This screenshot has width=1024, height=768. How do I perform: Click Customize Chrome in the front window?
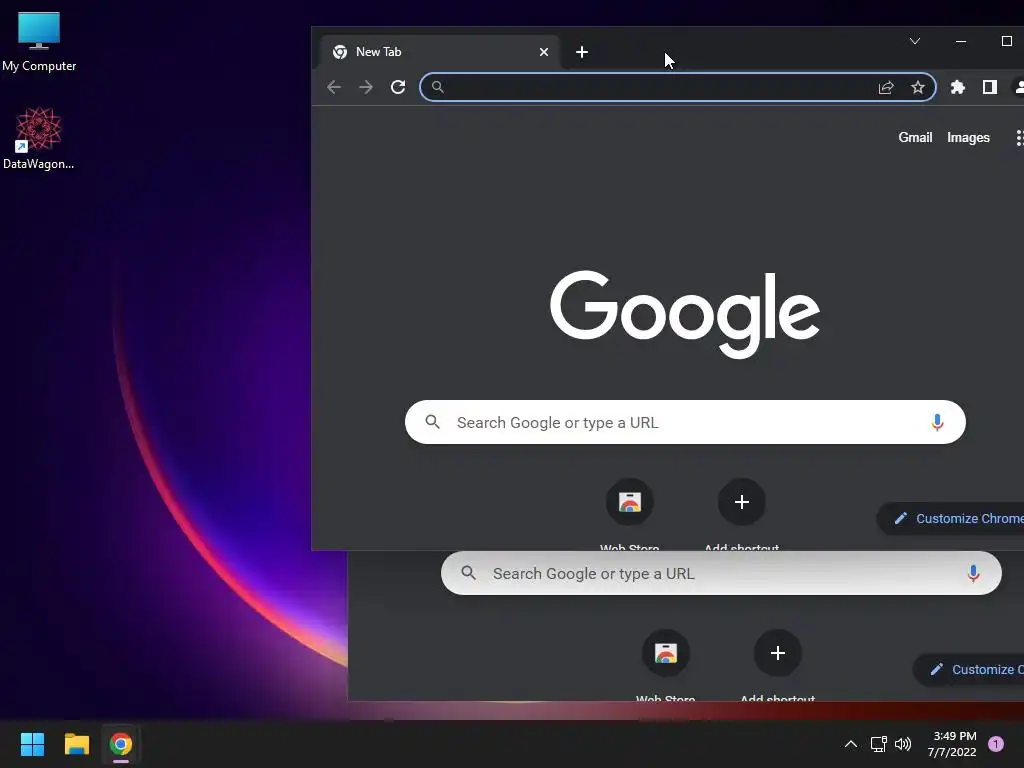951,519
